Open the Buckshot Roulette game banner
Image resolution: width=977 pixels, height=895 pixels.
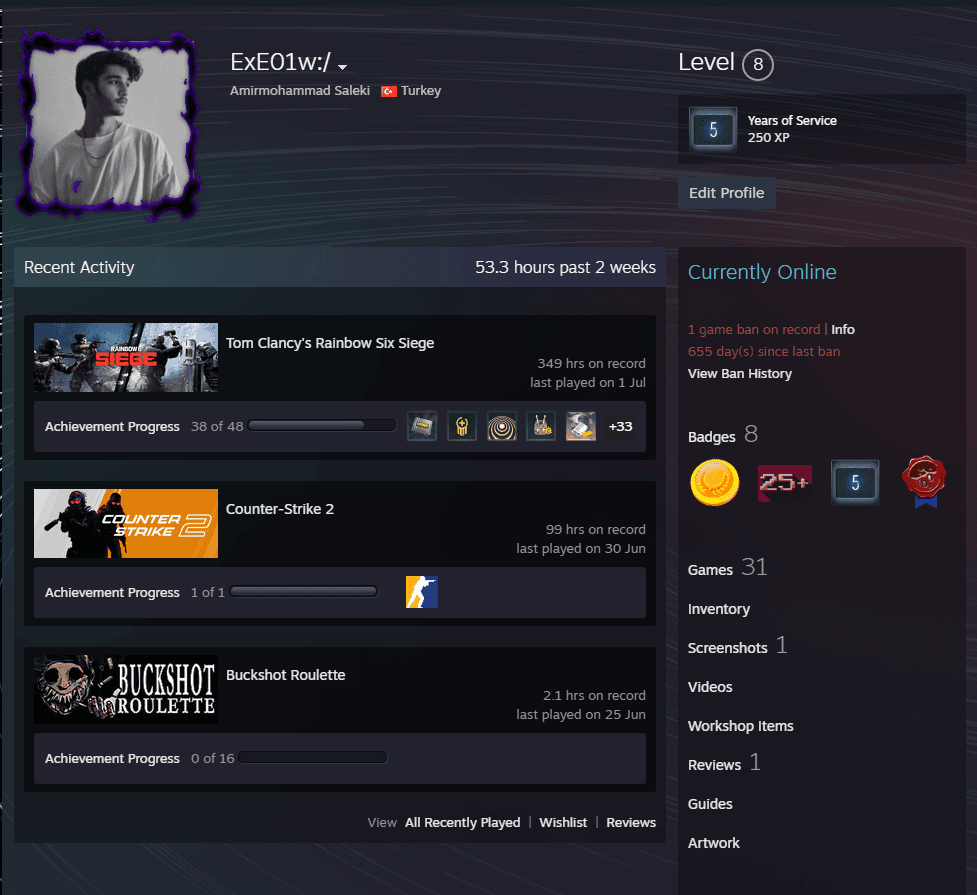126,689
